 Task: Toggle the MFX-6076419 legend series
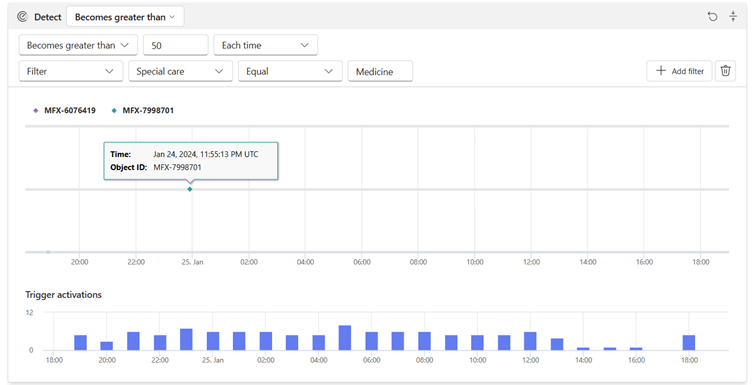point(64,110)
